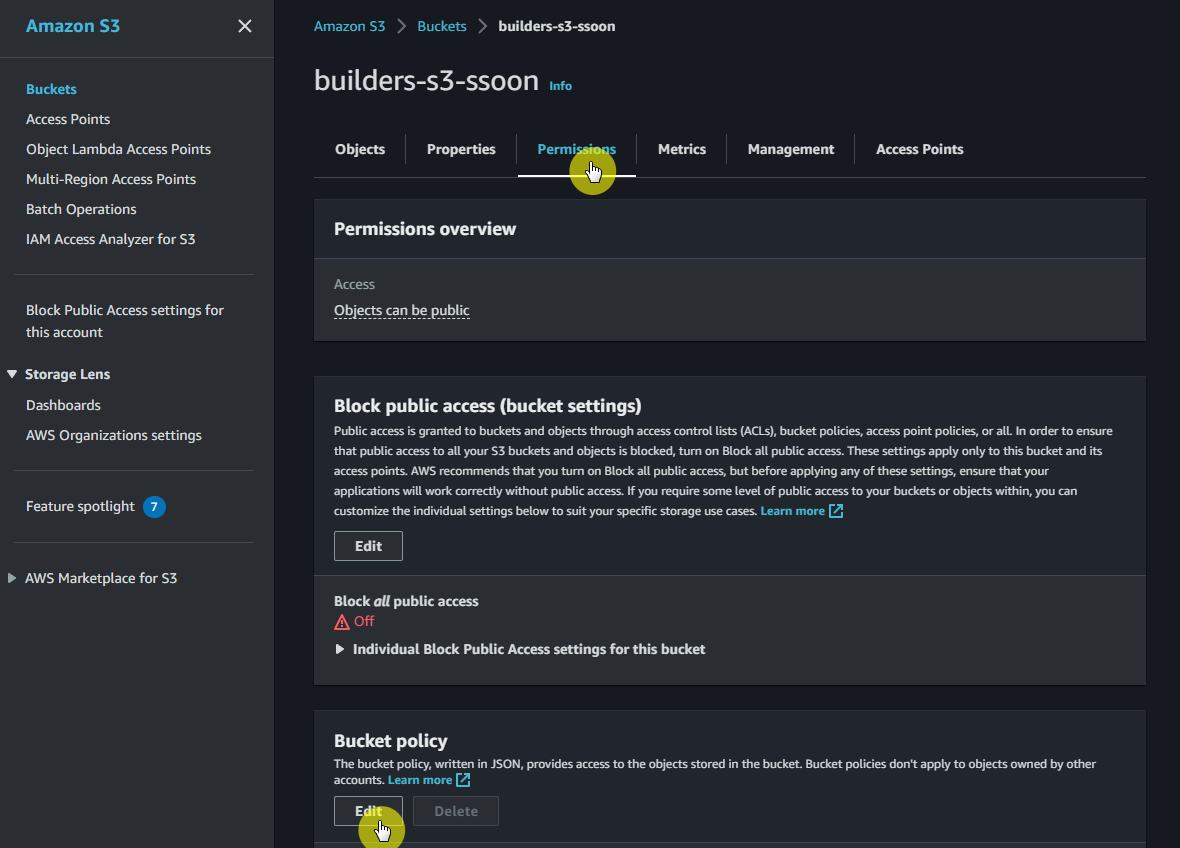Edit the Bucket policy
The width and height of the screenshot is (1180, 848).
(368, 811)
